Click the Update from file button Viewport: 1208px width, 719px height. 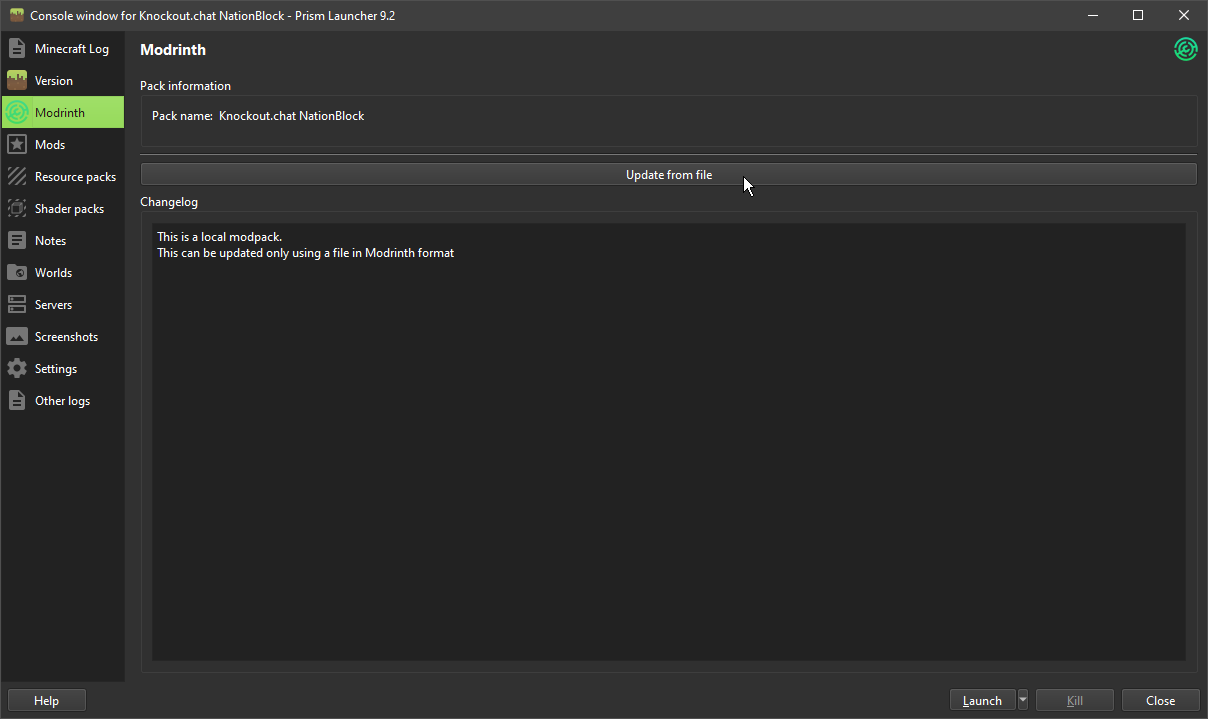point(668,174)
